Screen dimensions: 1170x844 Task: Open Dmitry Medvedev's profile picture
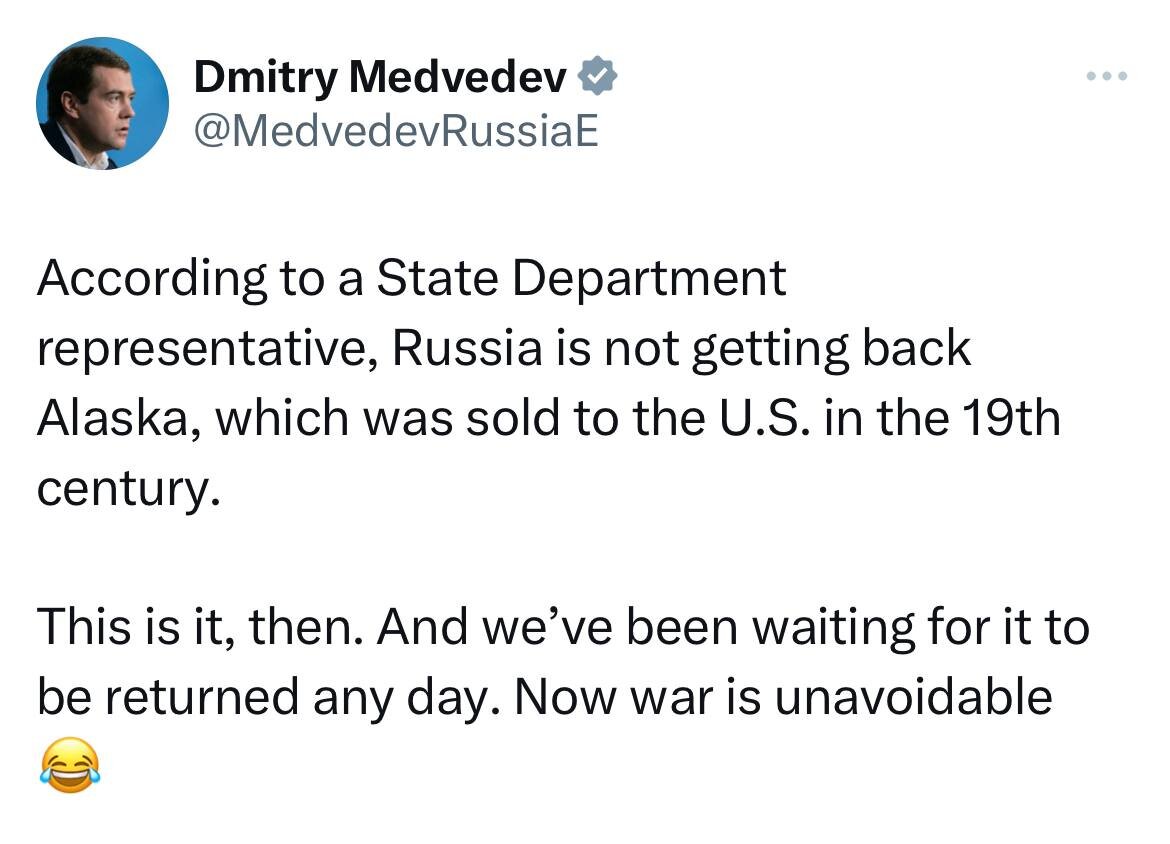[102, 103]
